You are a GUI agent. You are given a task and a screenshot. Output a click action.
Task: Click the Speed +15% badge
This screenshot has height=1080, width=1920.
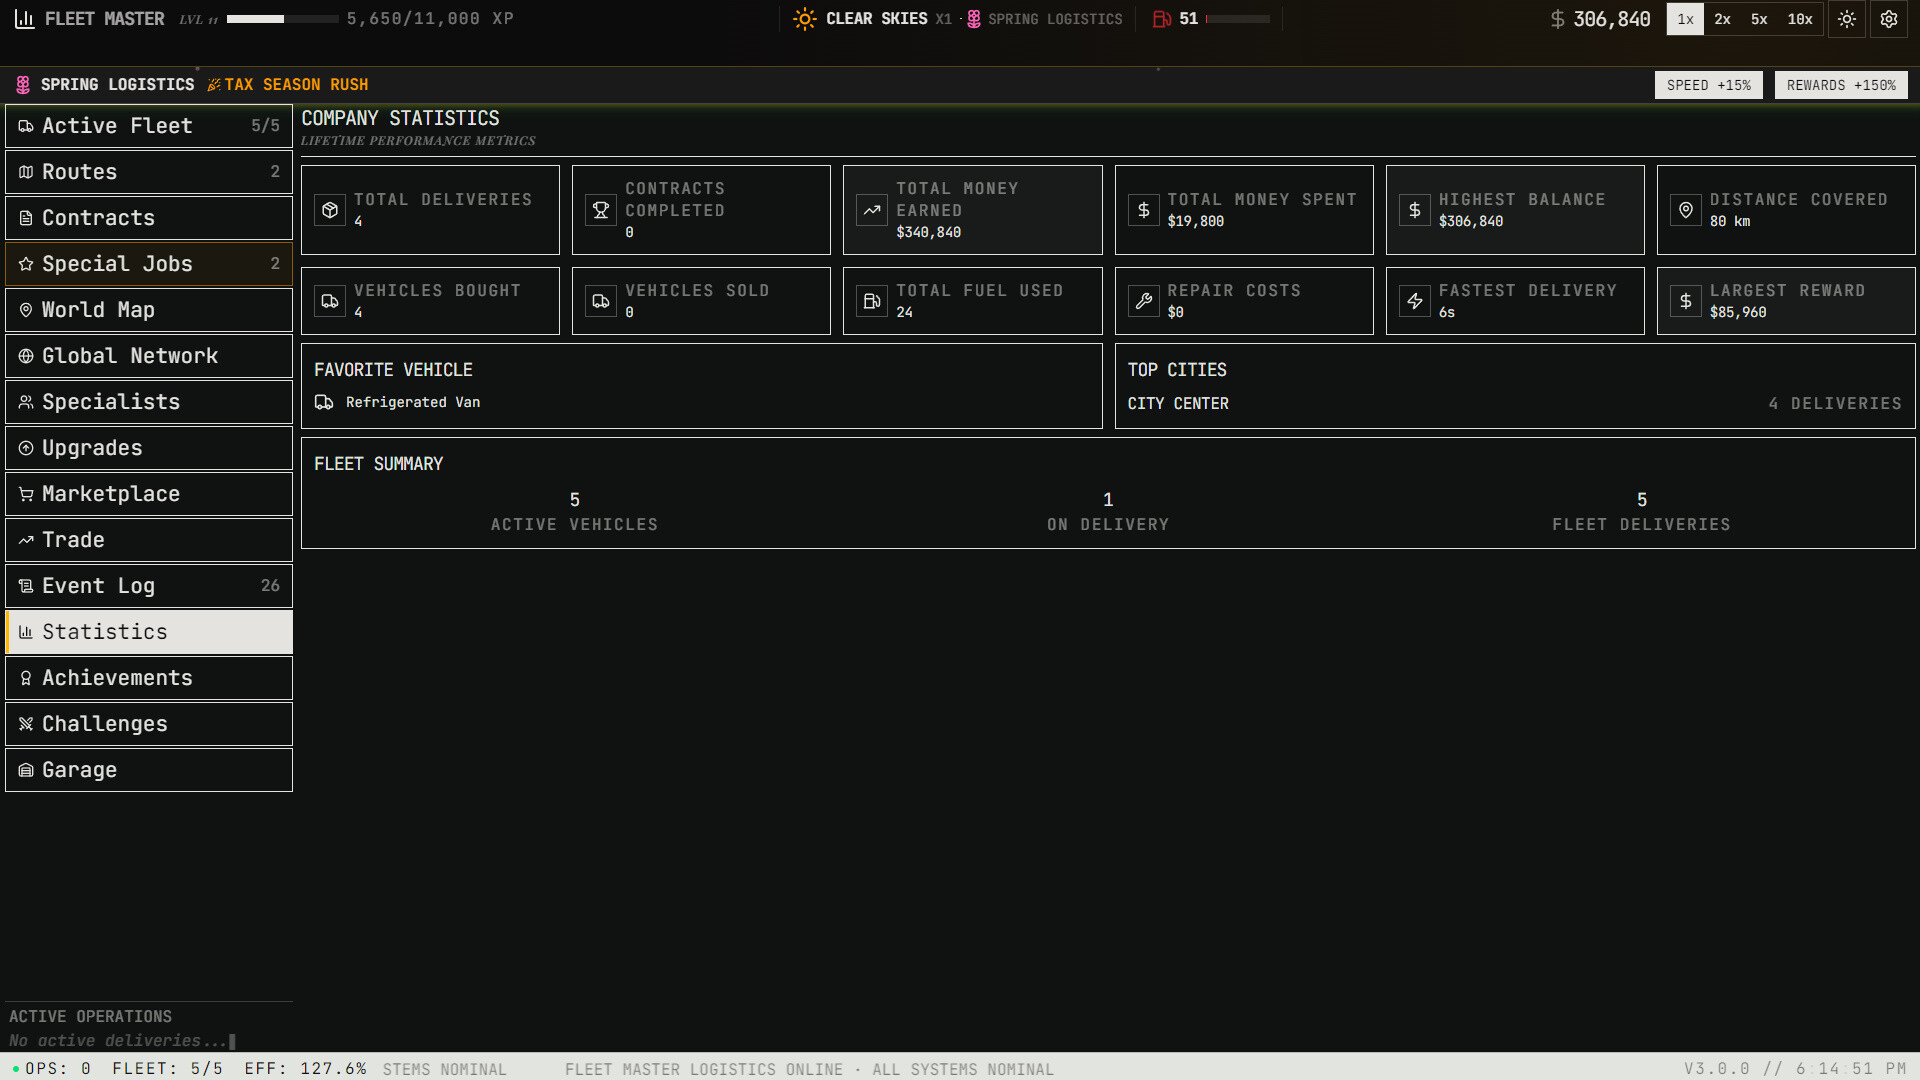click(x=1708, y=85)
